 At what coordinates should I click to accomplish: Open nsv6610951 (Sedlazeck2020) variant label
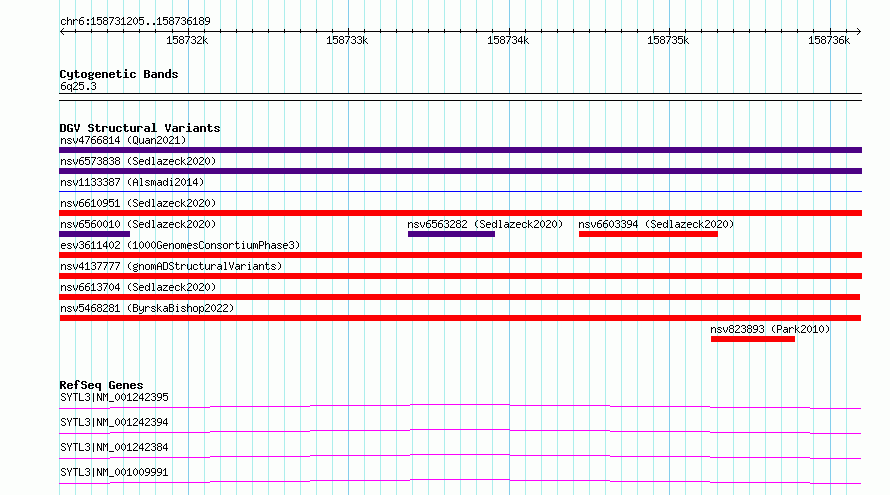click(x=138, y=203)
